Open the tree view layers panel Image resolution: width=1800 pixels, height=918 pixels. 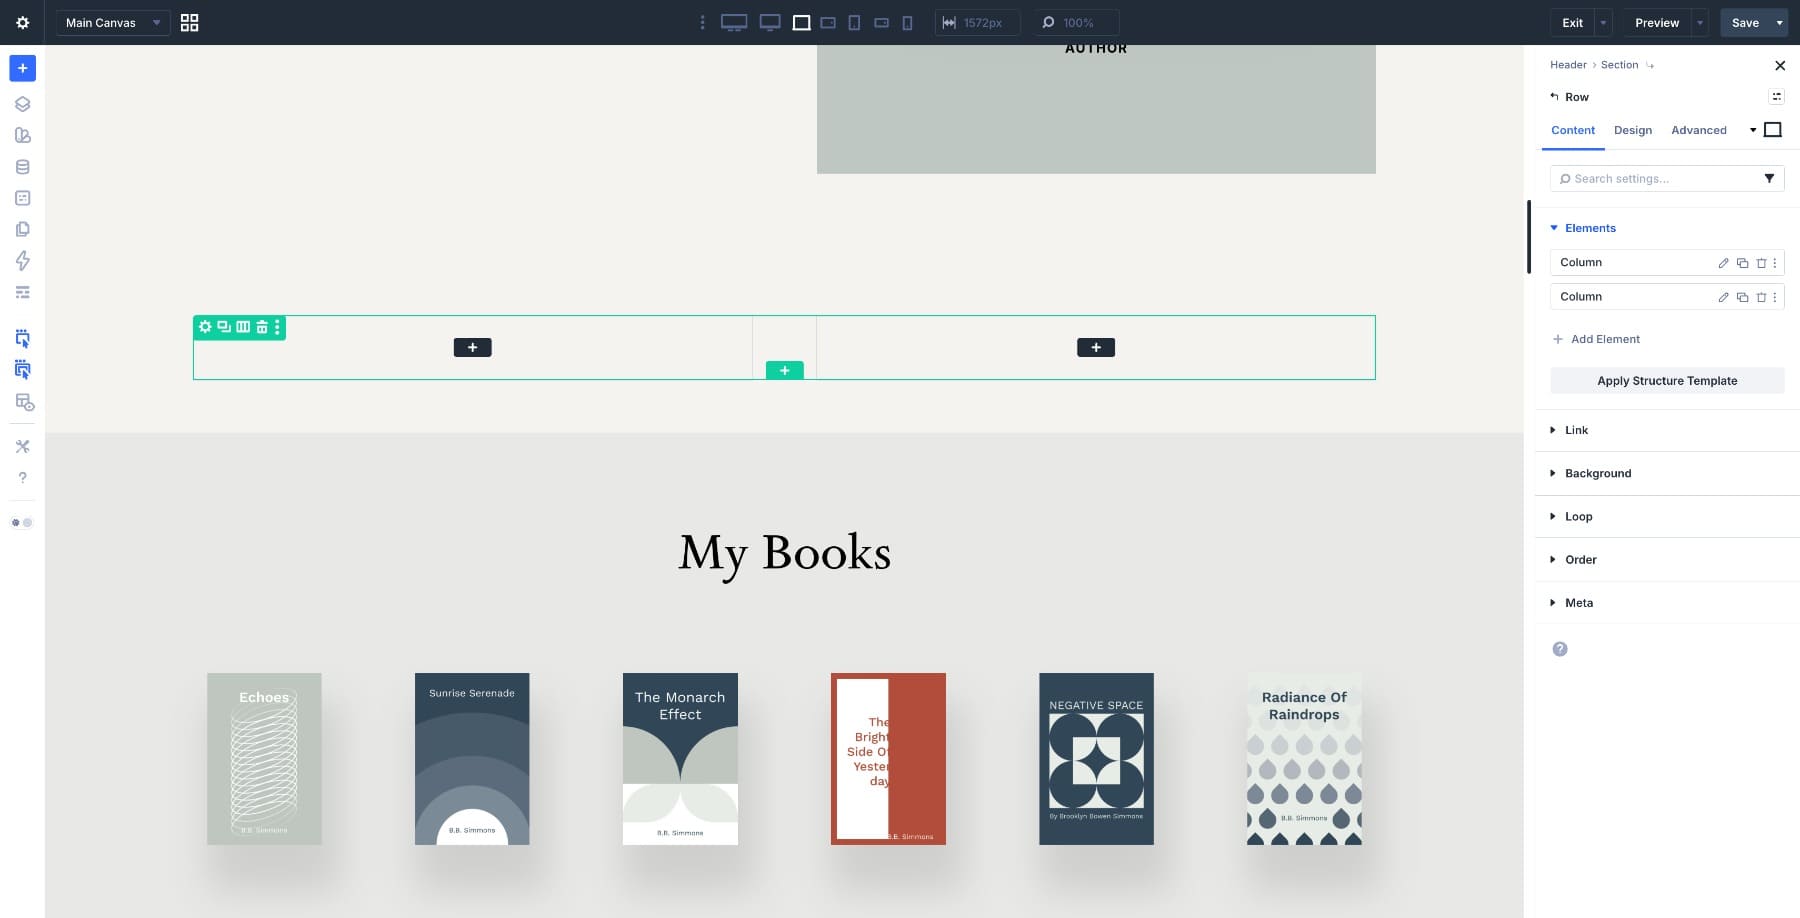(22, 103)
